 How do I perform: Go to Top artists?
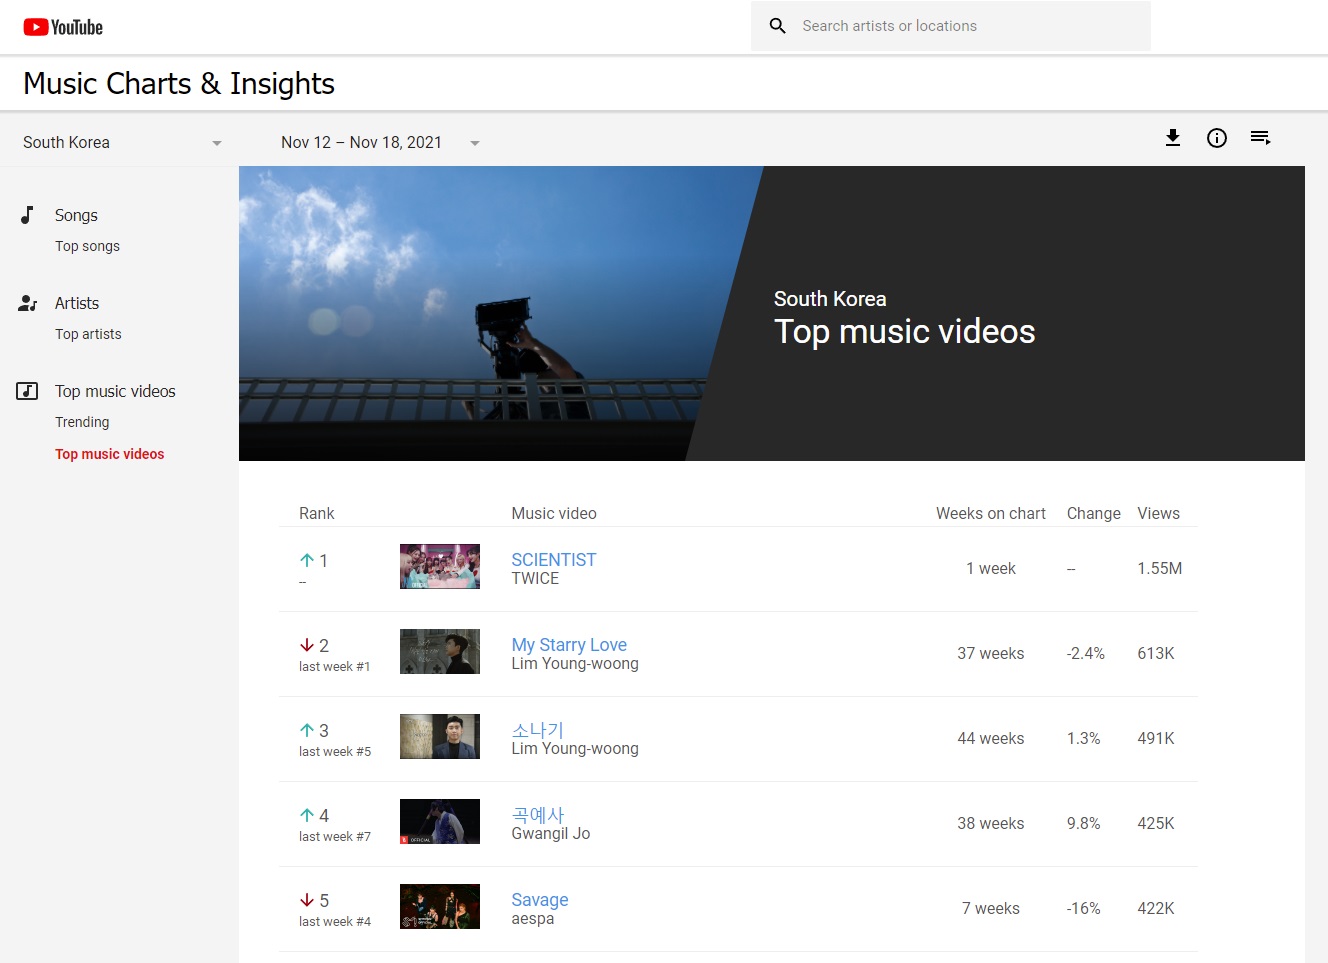point(88,334)
